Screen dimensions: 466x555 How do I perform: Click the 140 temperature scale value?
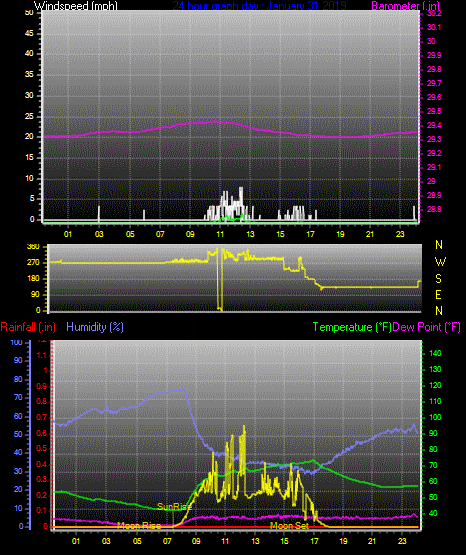click(435, 353)
